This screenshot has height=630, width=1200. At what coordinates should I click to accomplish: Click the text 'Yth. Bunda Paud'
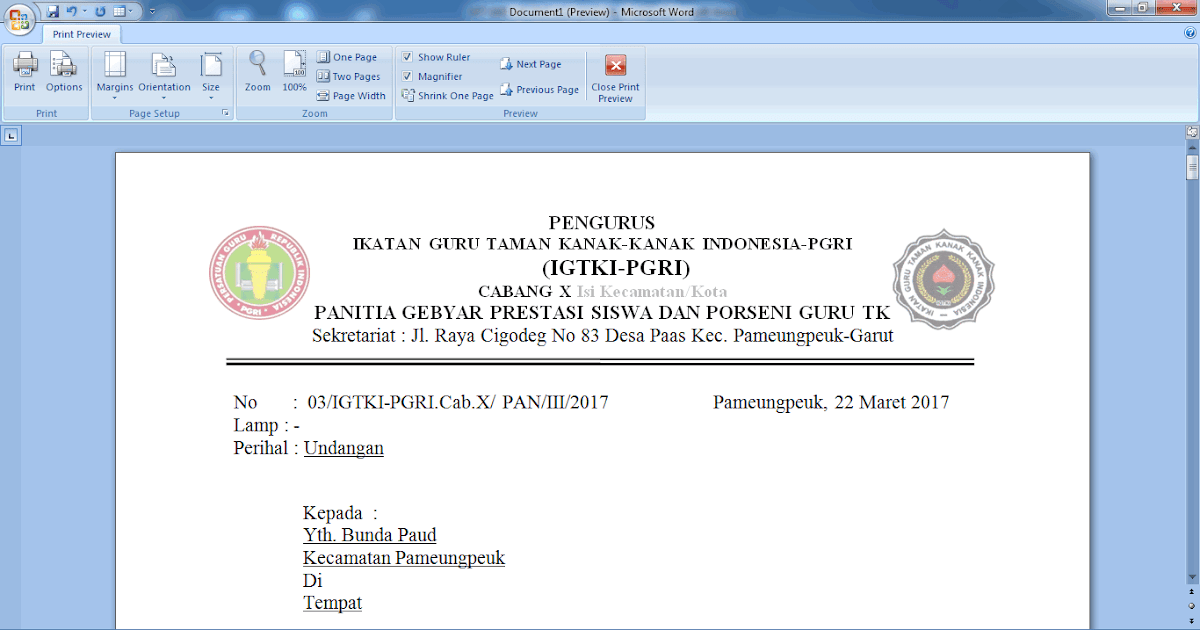pyautogui.click(x=370, y=536)
